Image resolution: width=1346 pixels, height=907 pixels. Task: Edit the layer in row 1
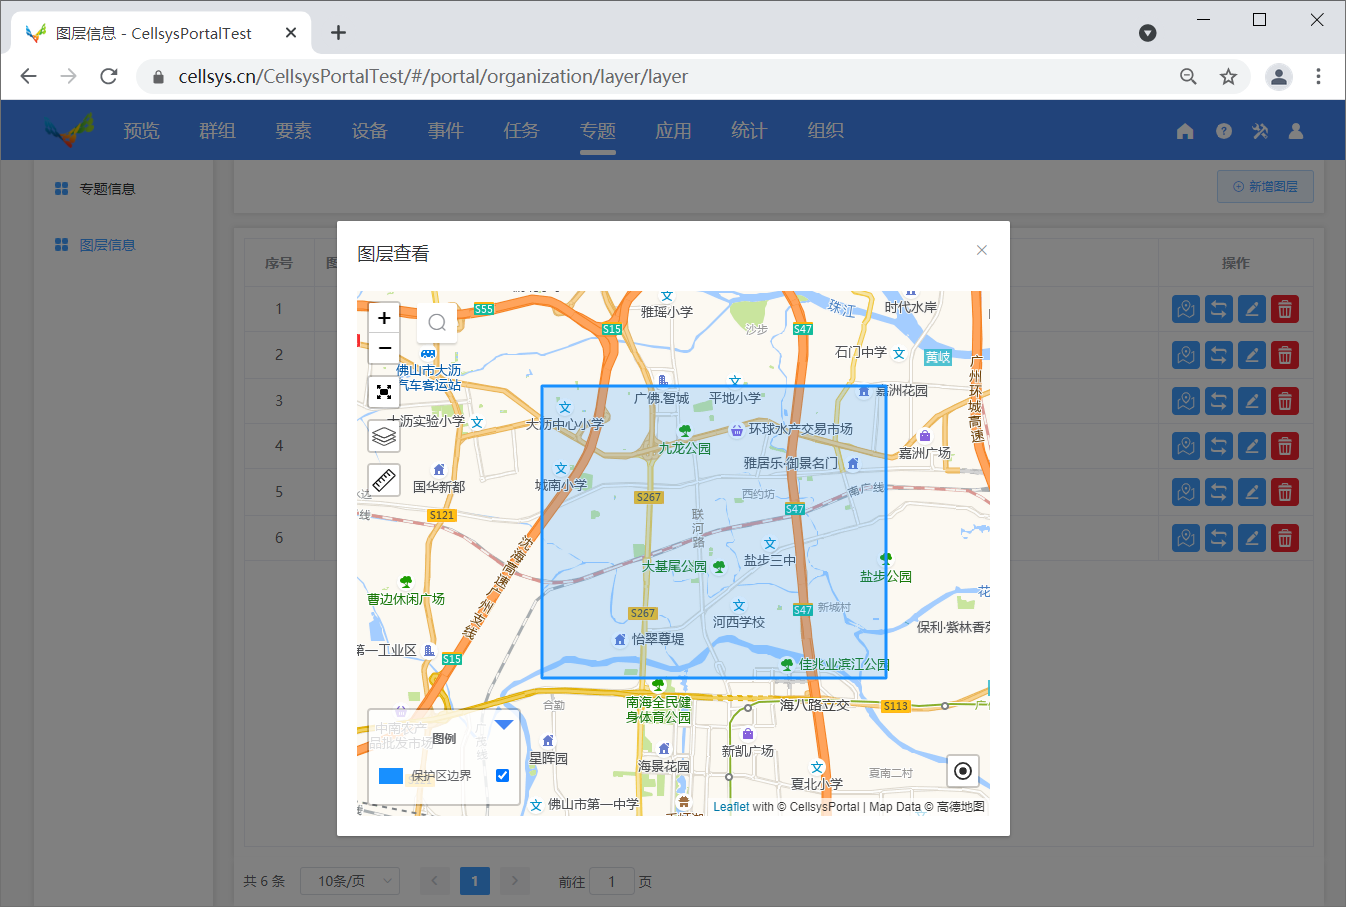pos(1252,309)
